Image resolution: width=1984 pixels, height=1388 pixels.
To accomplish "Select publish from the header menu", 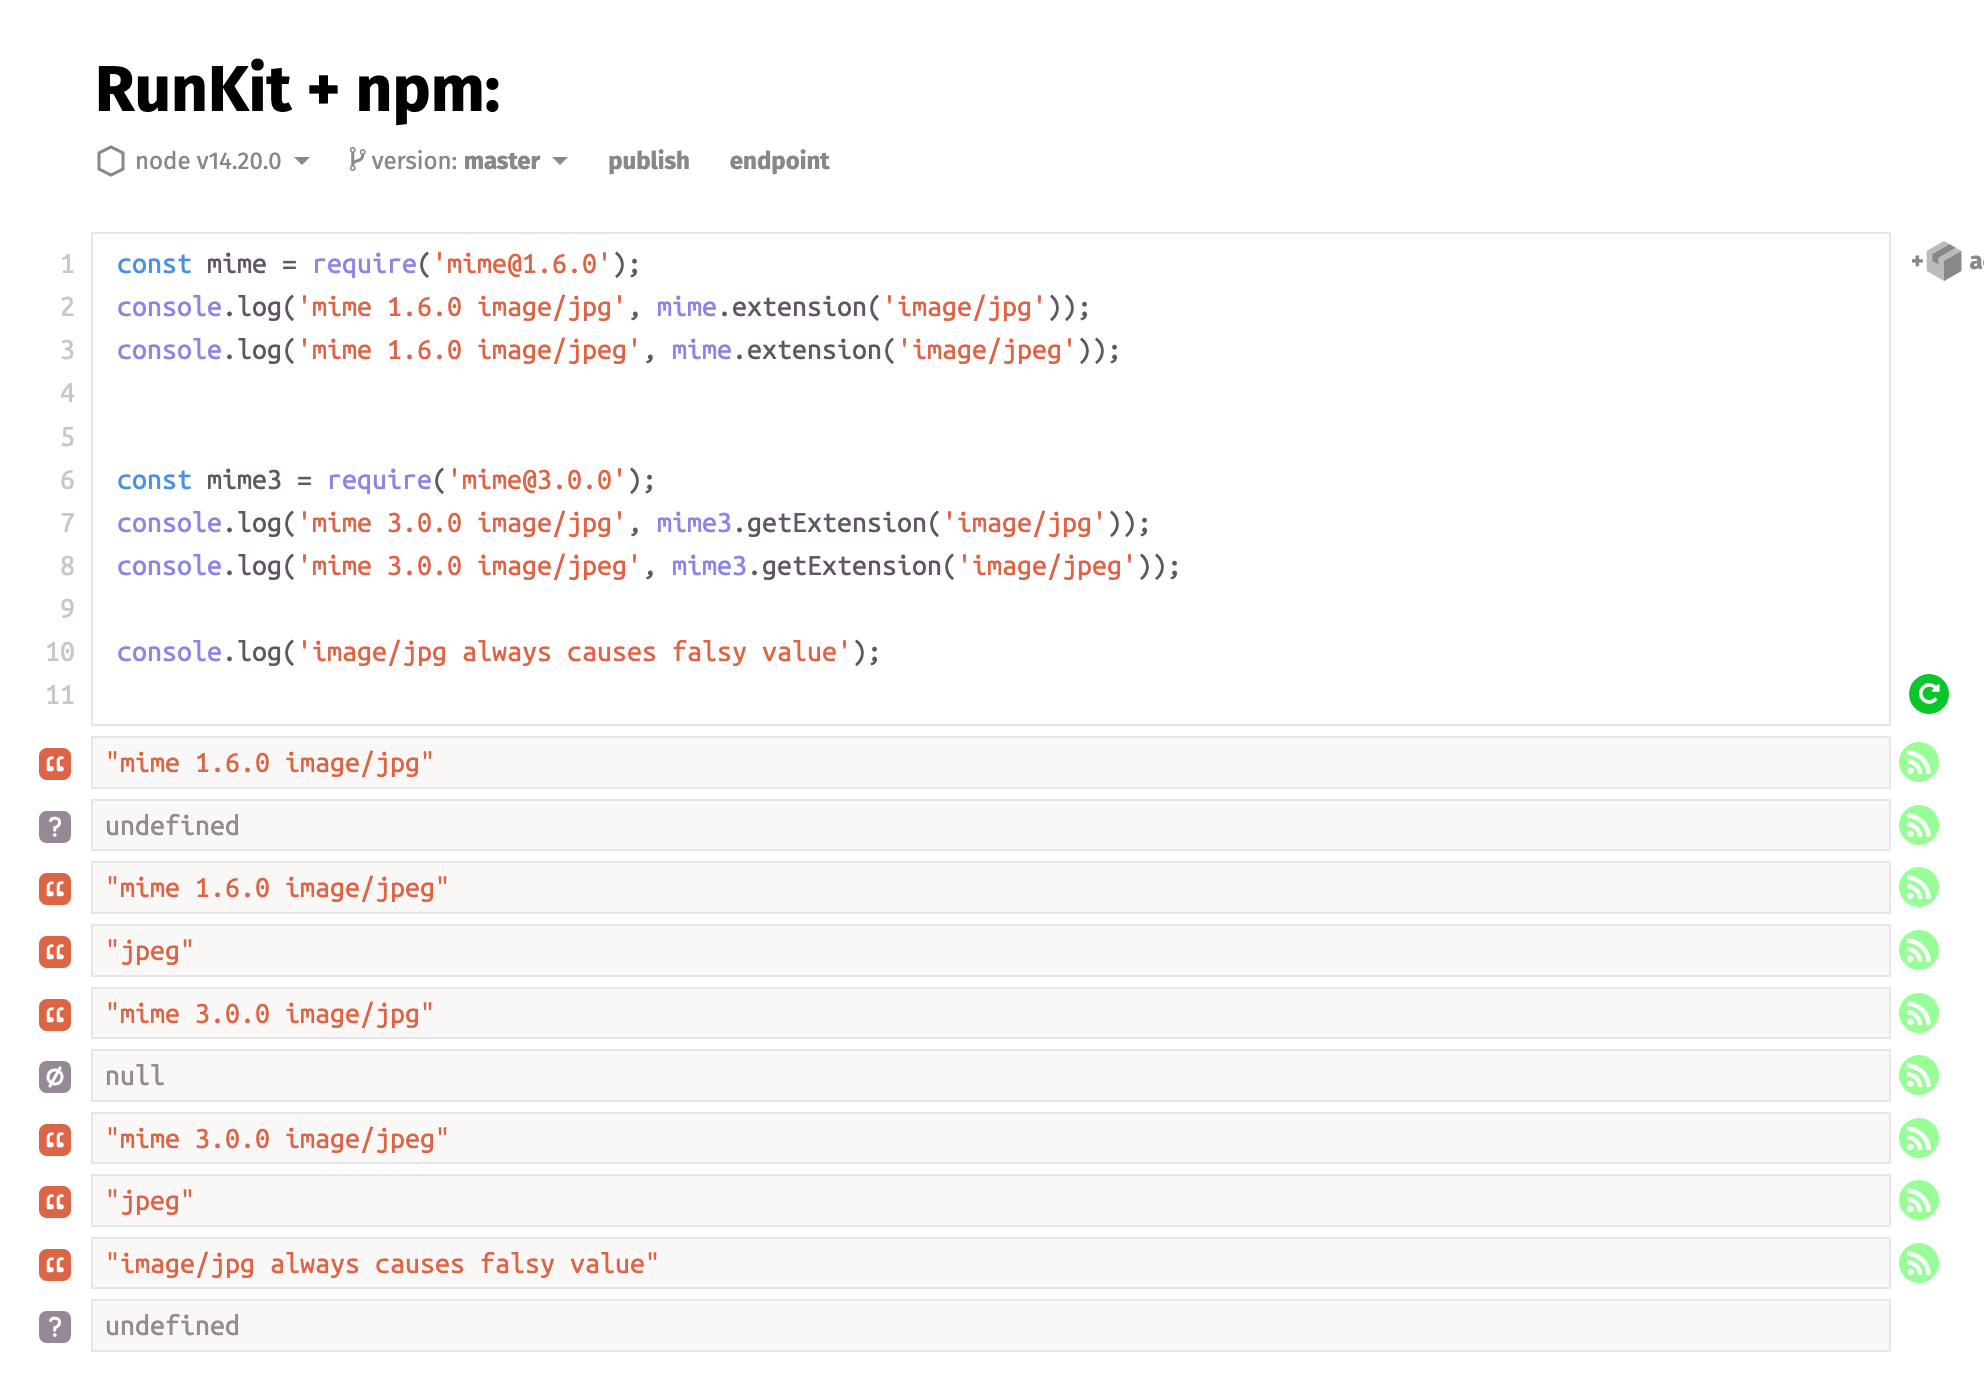I will click(648, 160).
